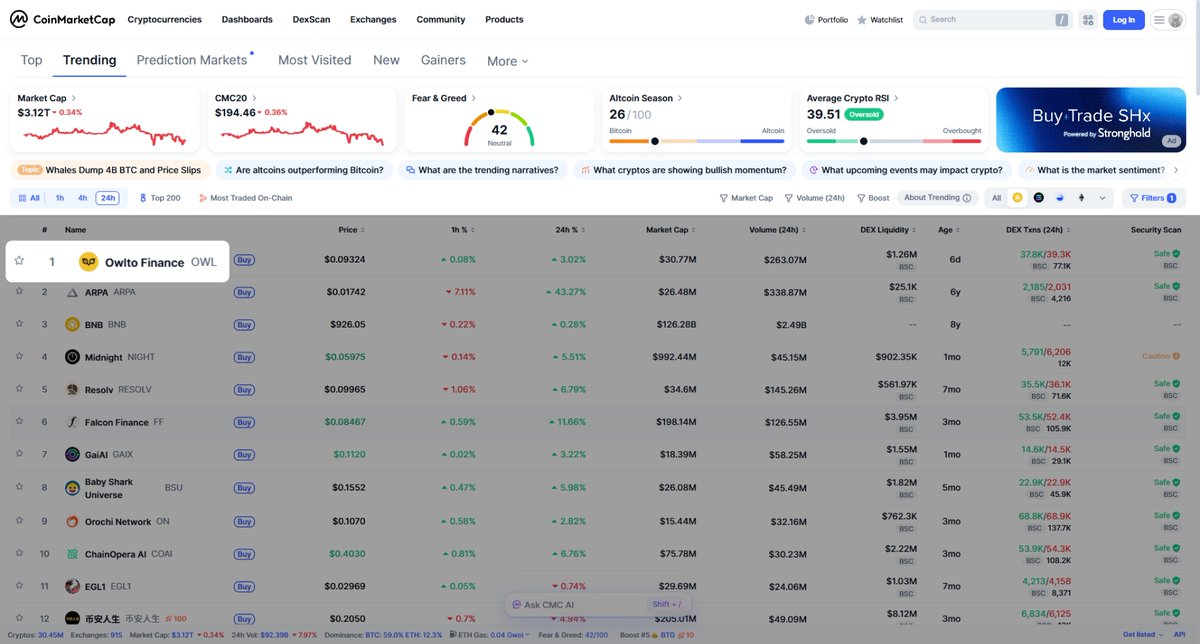1200x644 pixels.
Task: Open the Cryptocurrencies menu
Action: 165,20
